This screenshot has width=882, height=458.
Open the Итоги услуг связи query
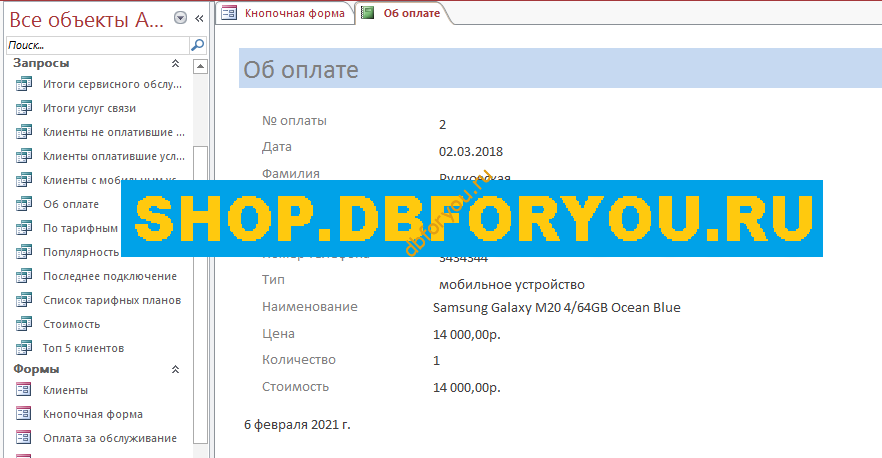click(x=89, y=108)
